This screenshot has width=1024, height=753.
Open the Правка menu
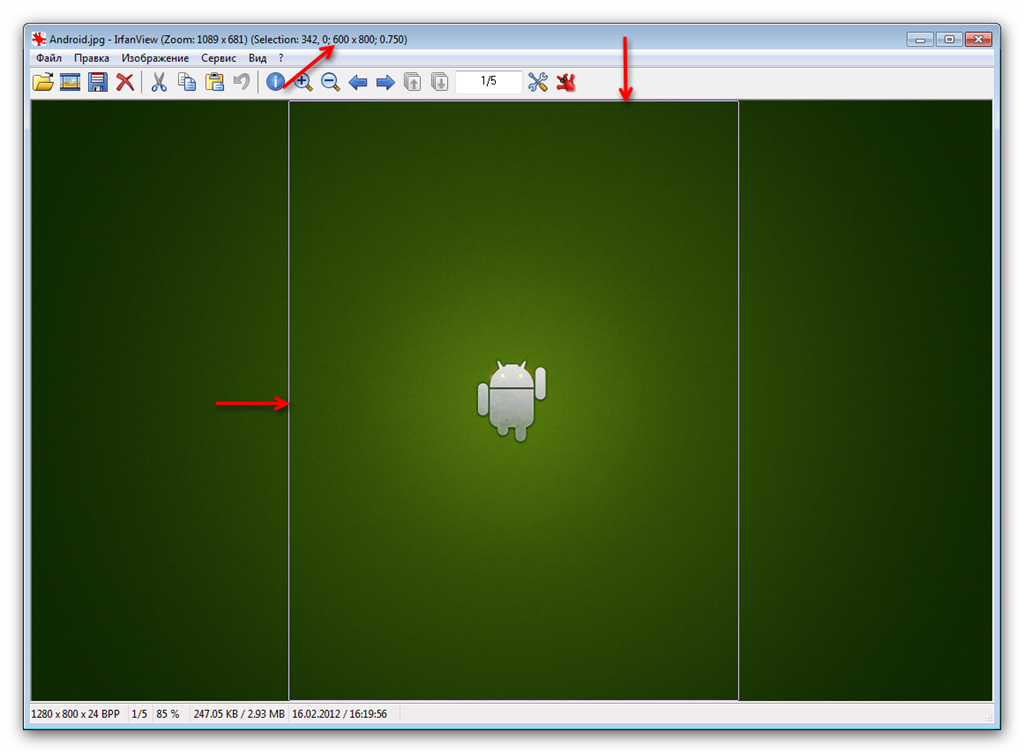pyautogui.click(x=91, y=58)
